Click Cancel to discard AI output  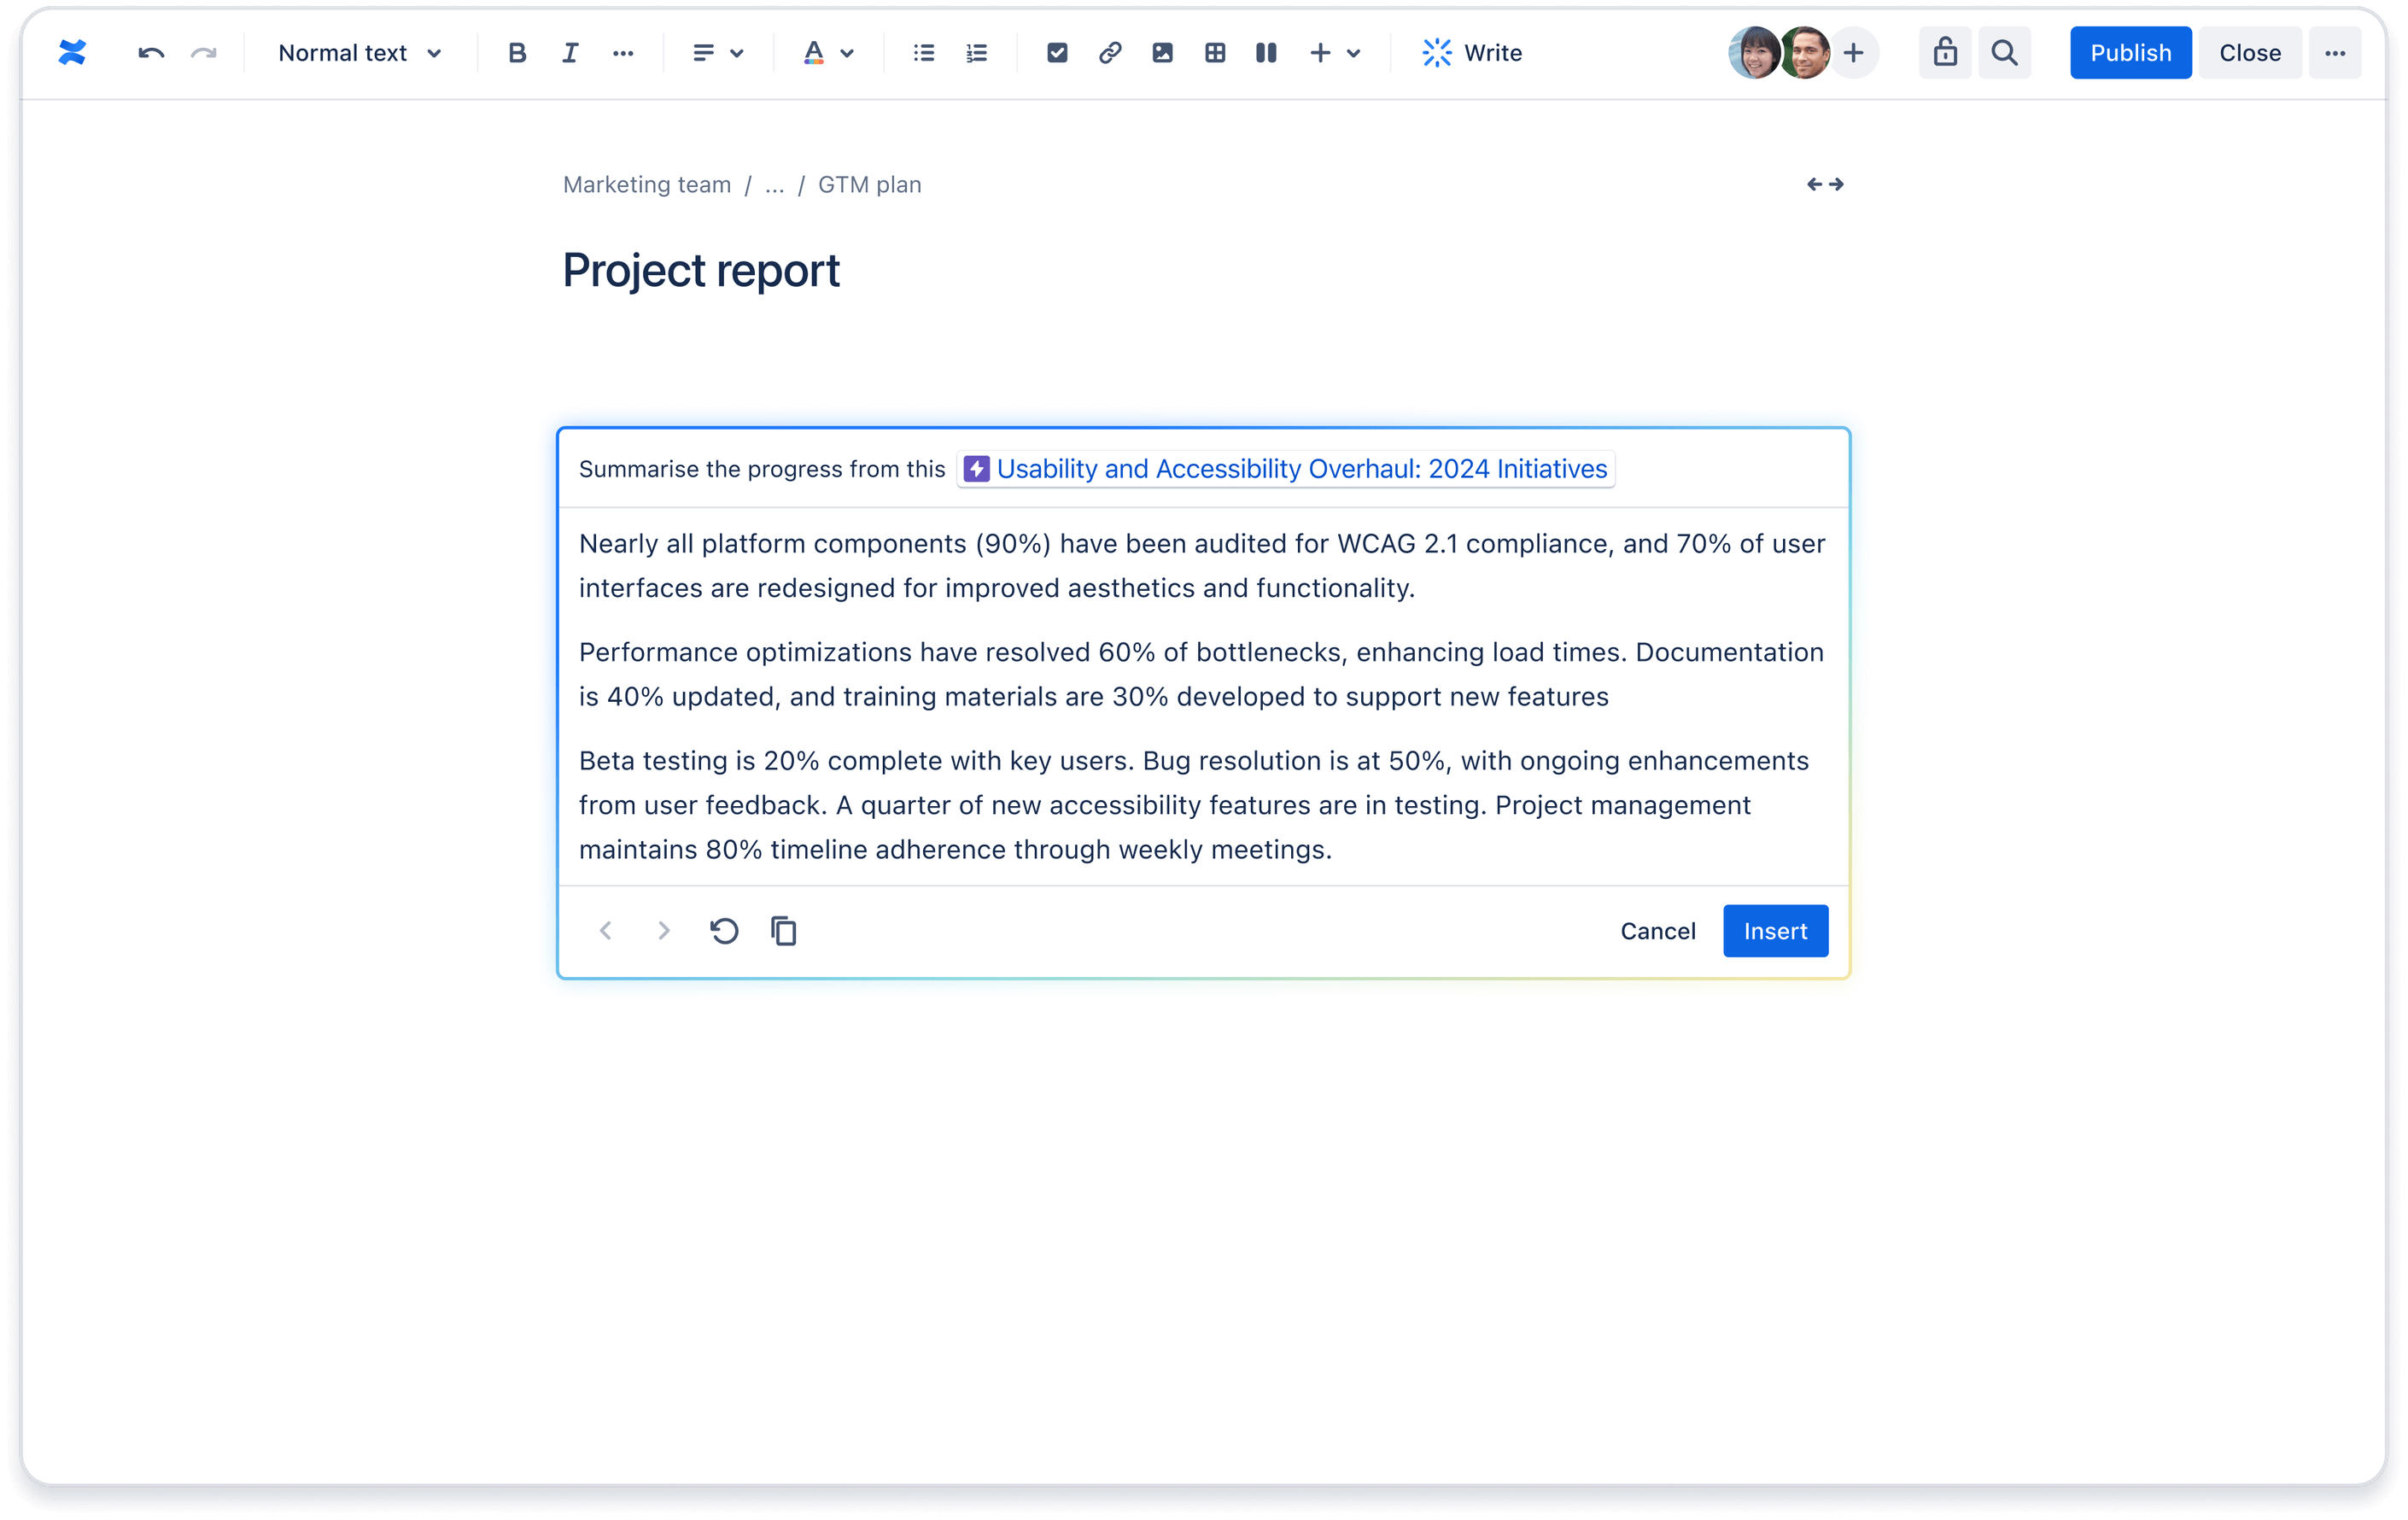(x=1658, y=930)
